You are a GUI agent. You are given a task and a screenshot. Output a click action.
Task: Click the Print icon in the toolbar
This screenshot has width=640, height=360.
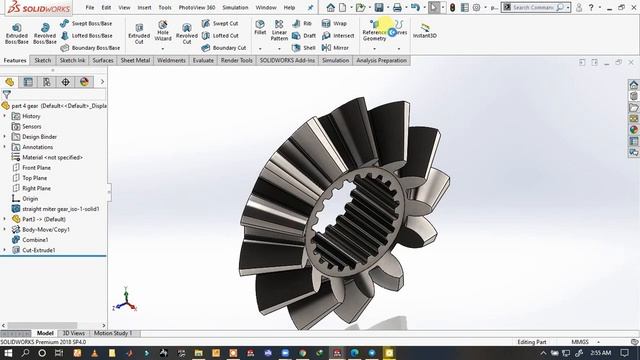pos(397,7)
